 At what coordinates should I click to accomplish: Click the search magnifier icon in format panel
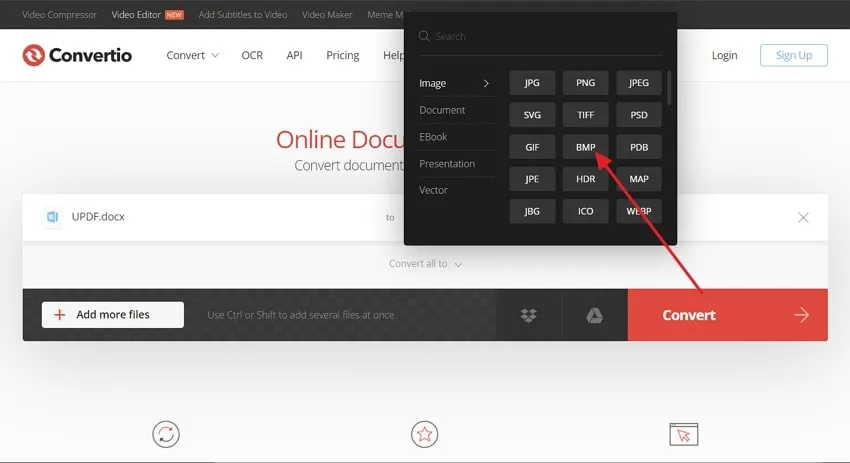click(424, 36)
